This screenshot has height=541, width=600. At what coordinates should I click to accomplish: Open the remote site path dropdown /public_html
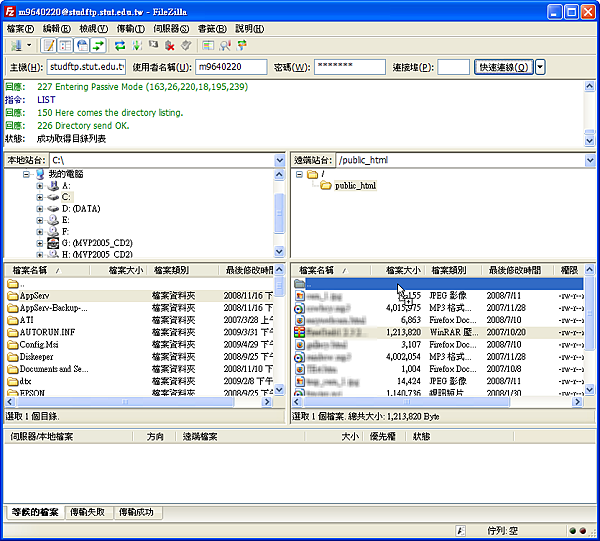[x=590, y=160]
